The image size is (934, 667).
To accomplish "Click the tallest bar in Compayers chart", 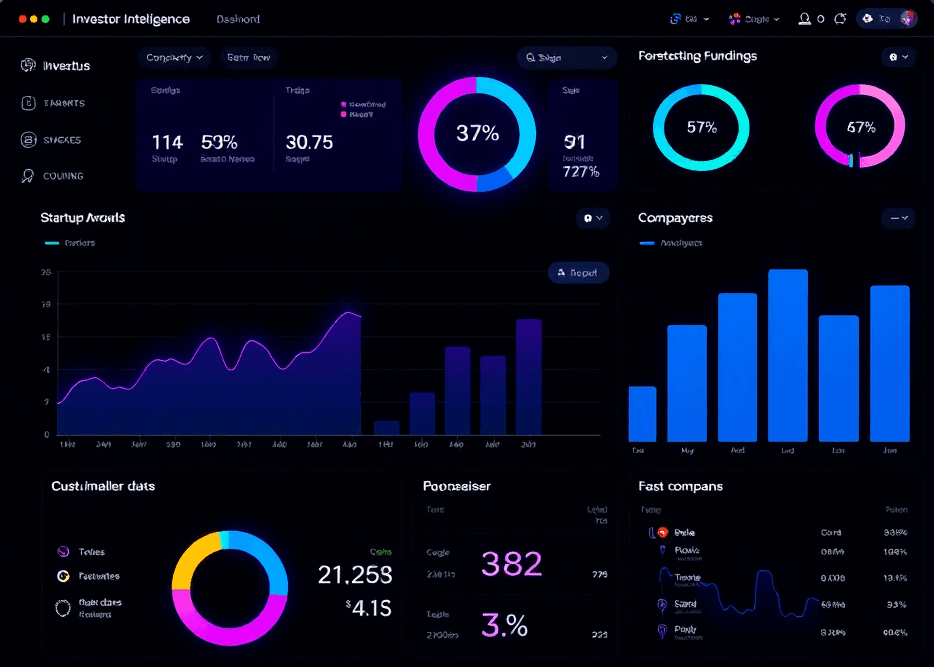I will coord(787,350).
